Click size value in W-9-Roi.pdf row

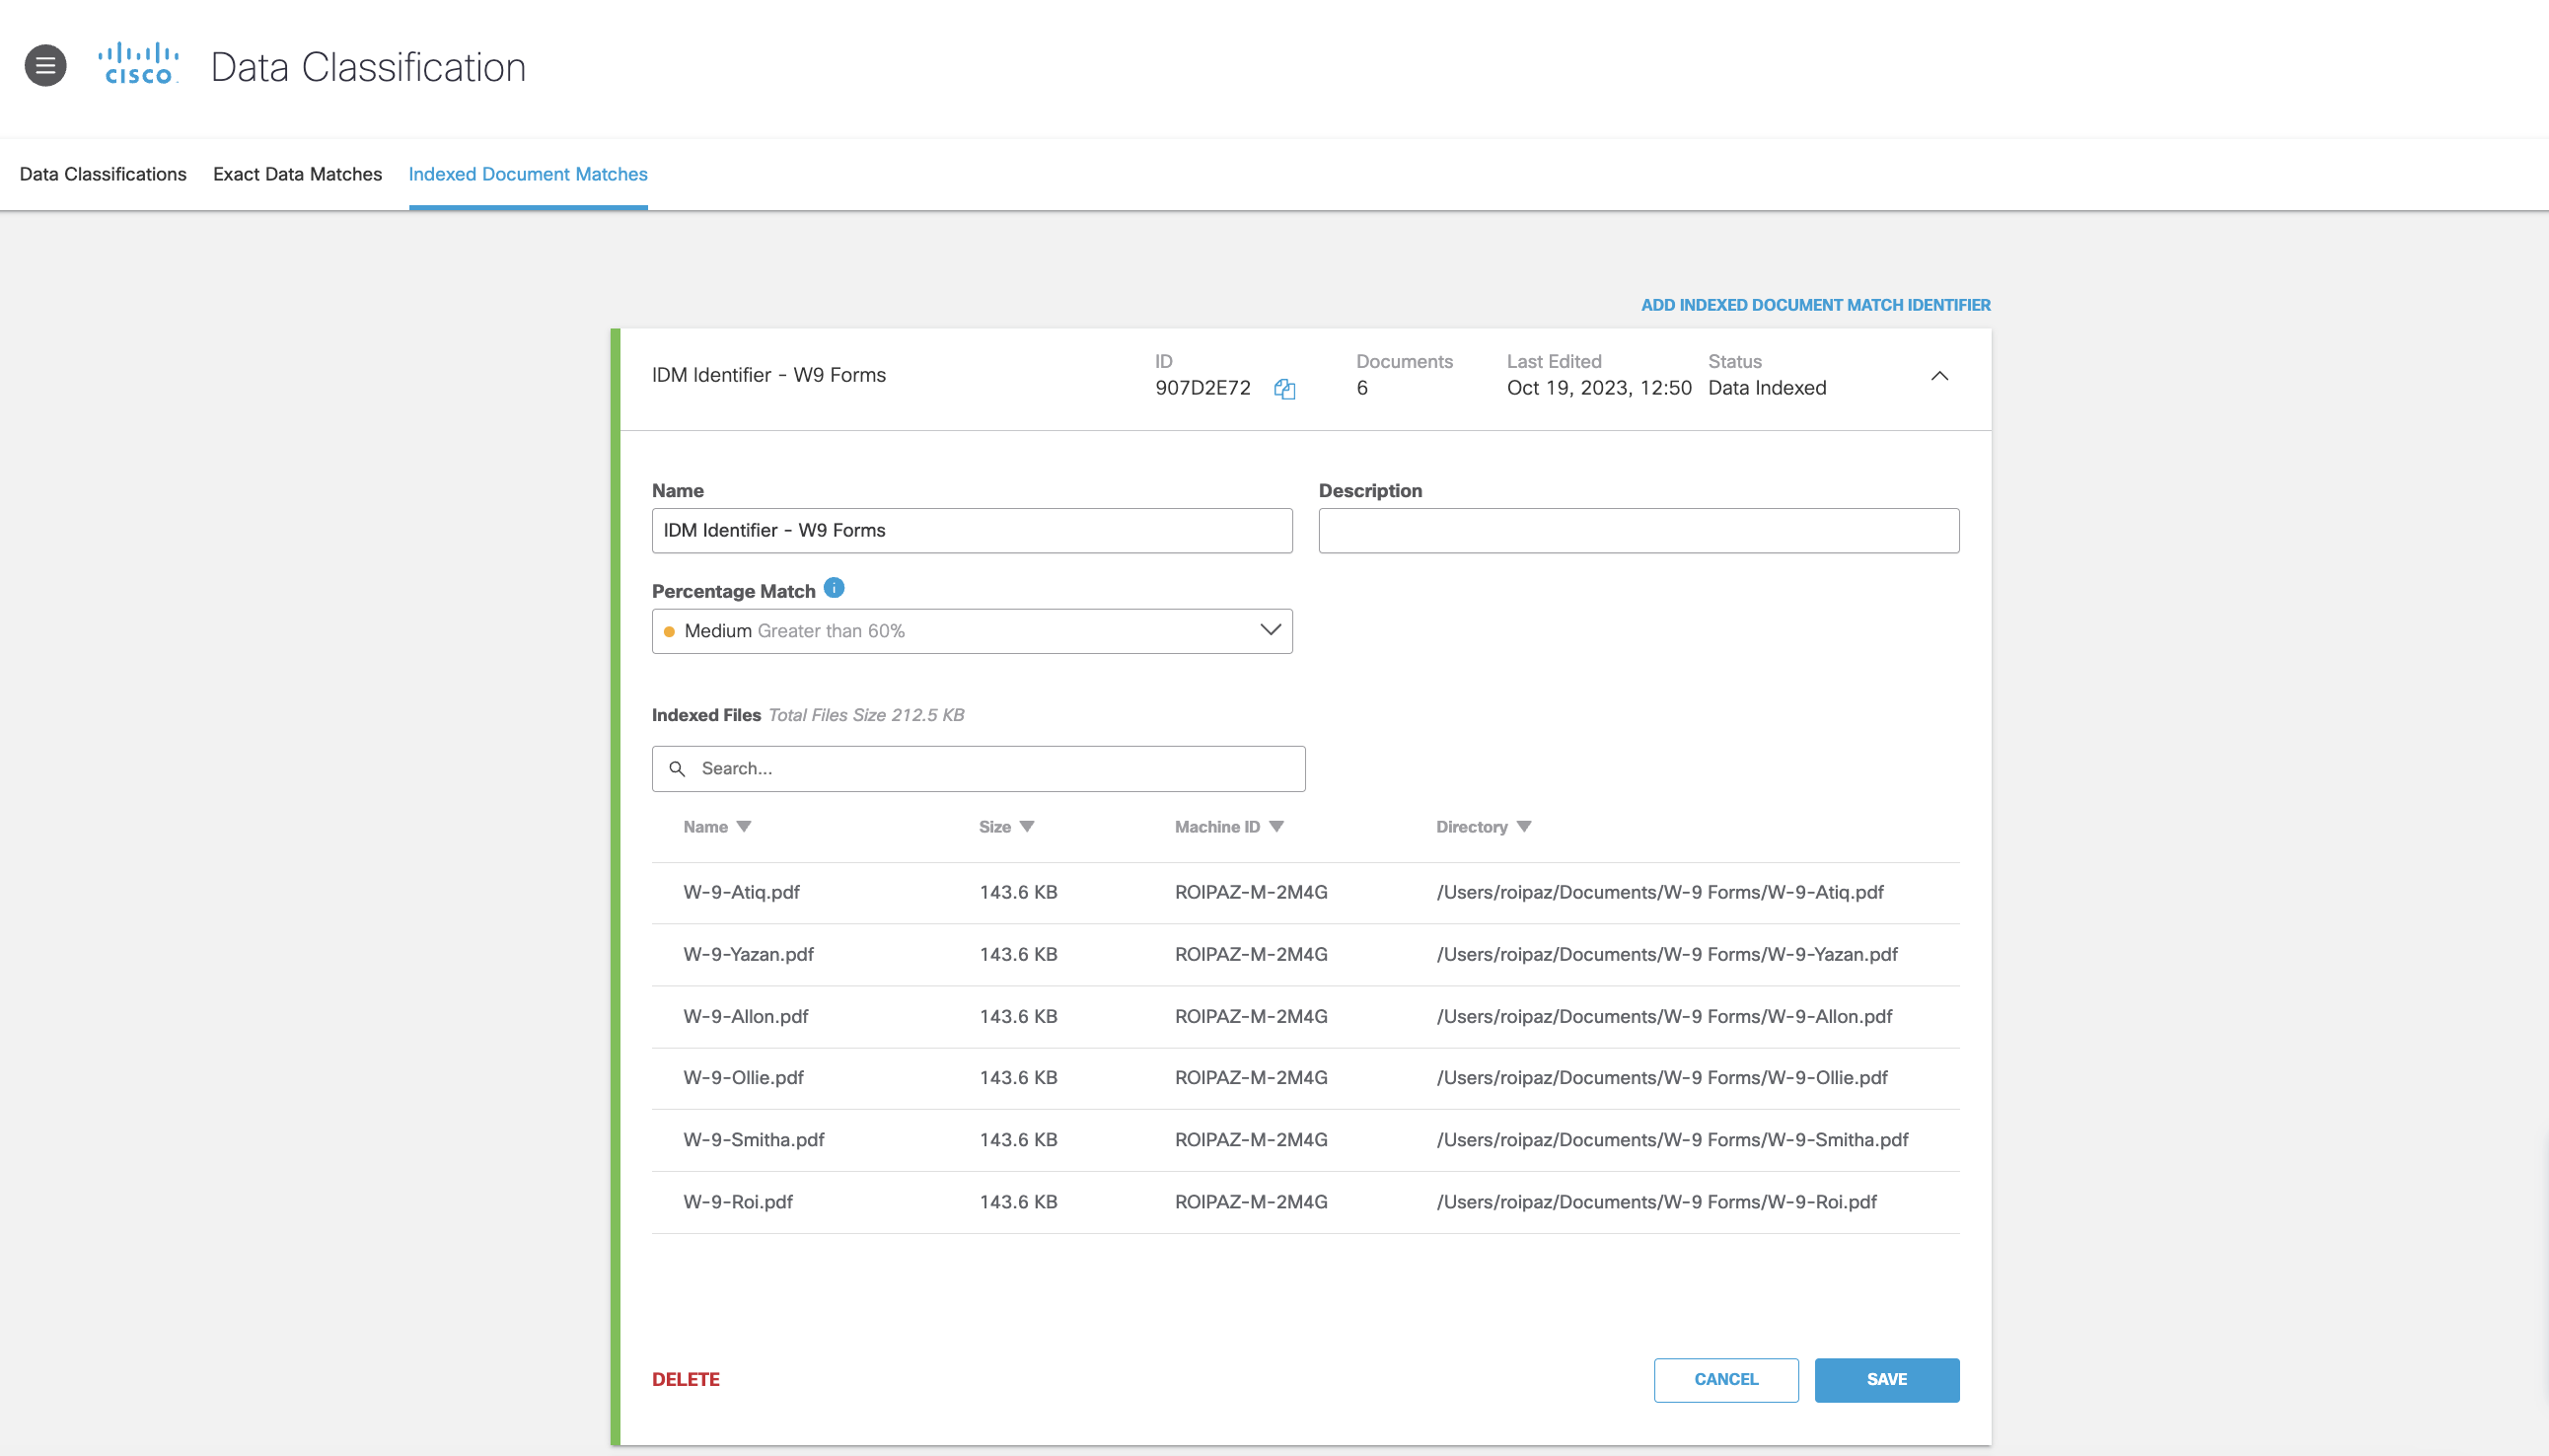[1018, 1201]
